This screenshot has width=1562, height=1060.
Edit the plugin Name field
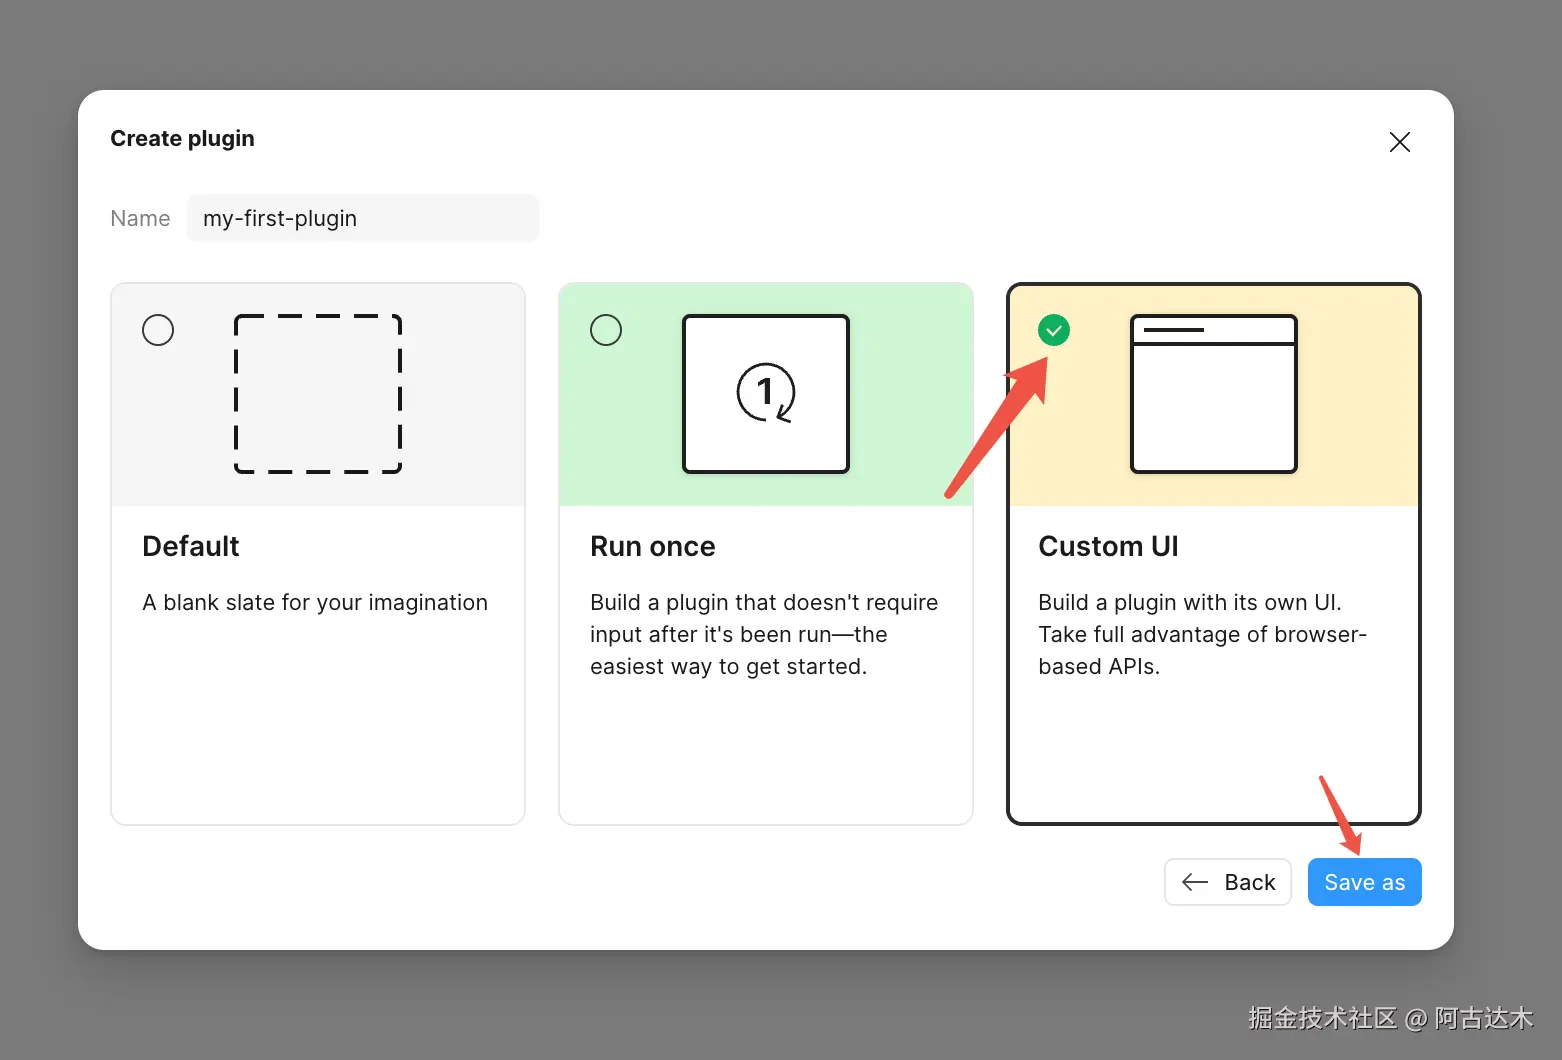point(363,218)
